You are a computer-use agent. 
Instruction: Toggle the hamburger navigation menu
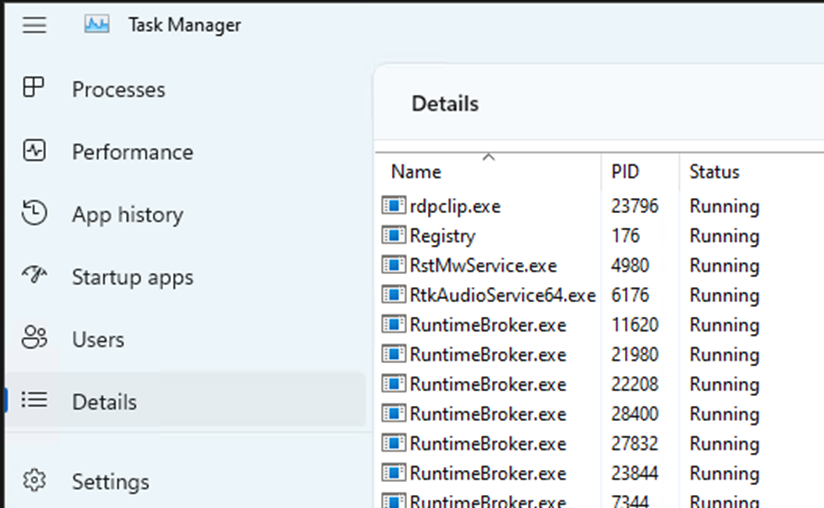pyautogui.click(x=35, y=25)
